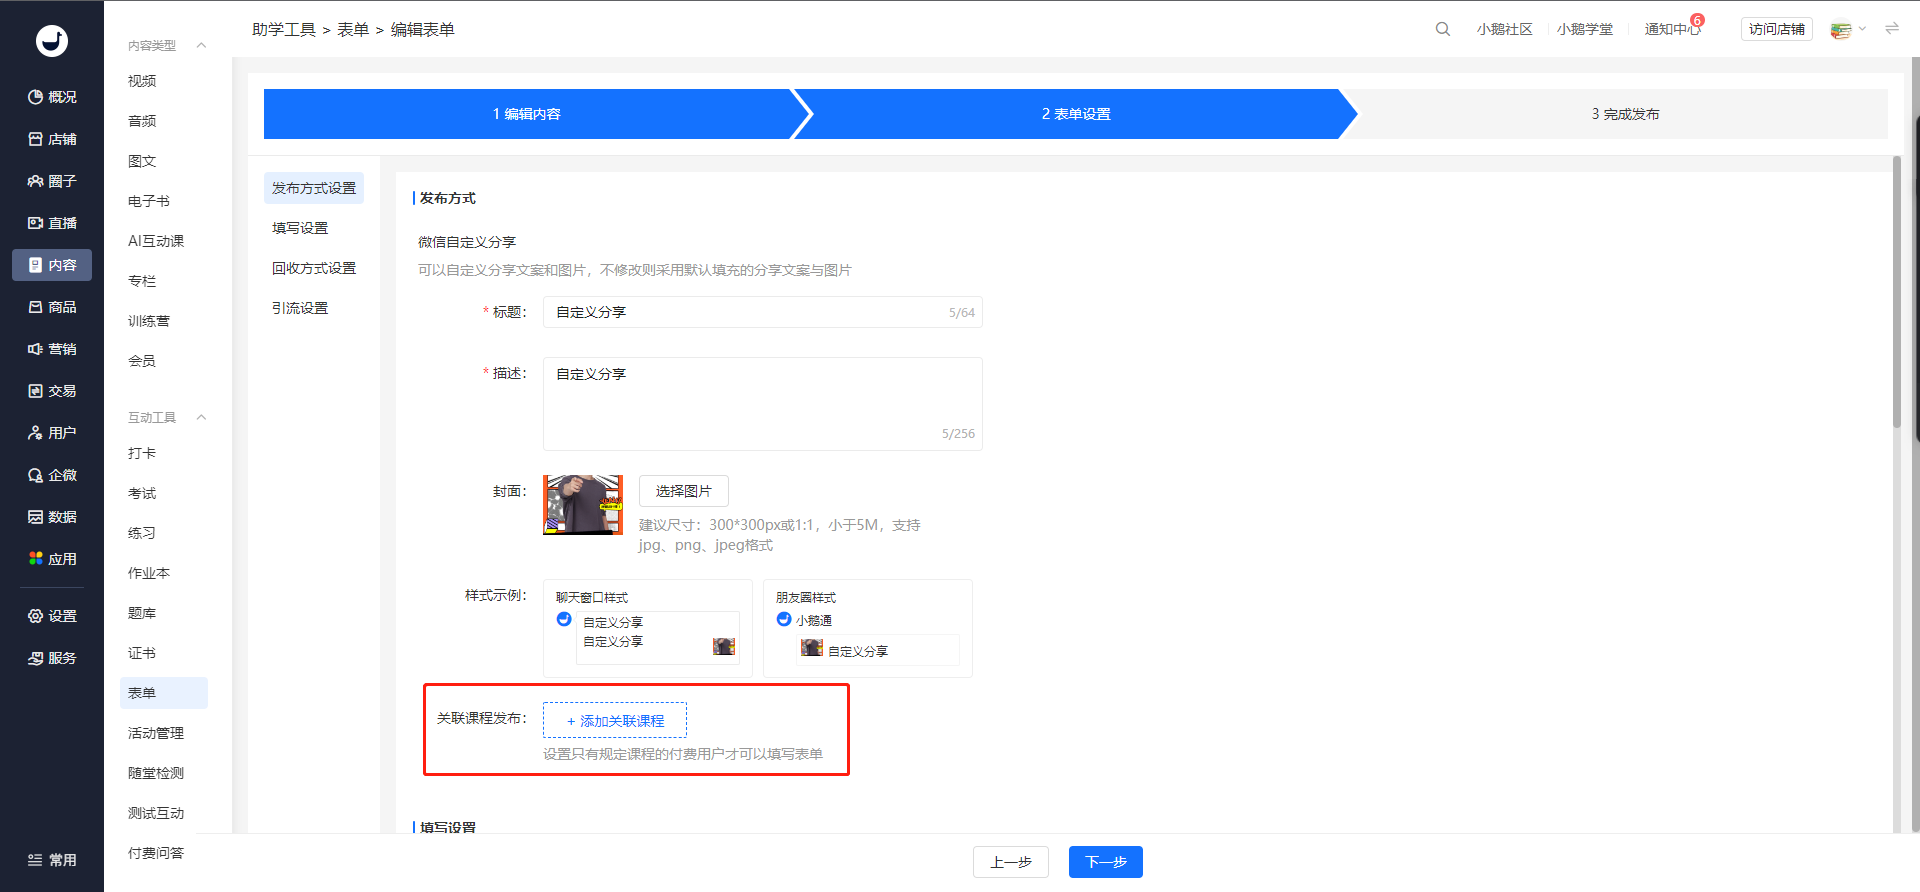Select 回收方式设置 tab

tap(314, 268)
